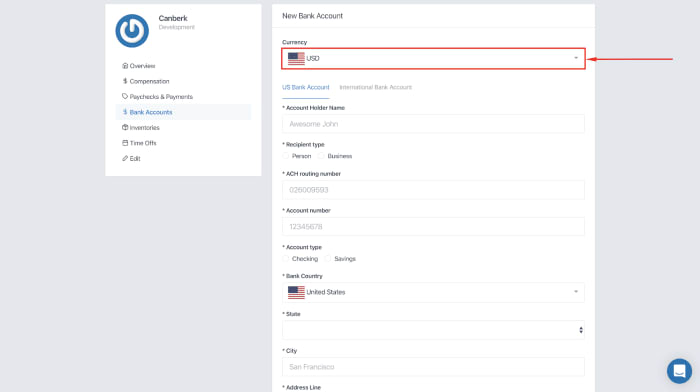This screenshot has width=700, height=392.
Task: Click the New Bank Account heading
Action: 312,16
